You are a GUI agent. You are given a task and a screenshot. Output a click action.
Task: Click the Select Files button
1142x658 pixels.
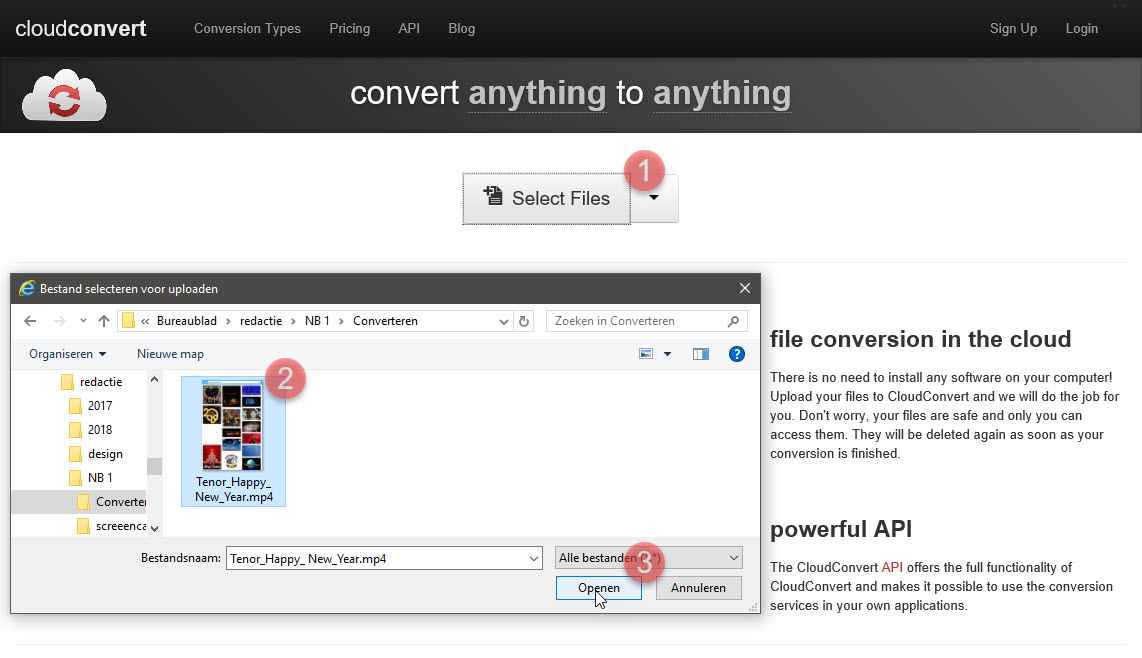[x=546, y=198]
